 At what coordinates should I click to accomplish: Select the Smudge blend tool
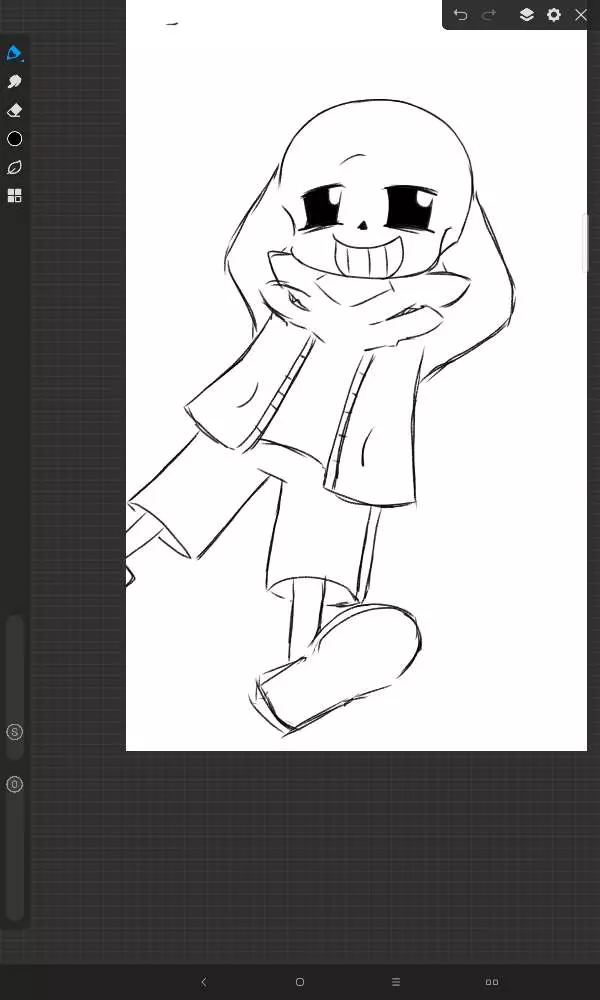pyautogui.click(x=14, y=82)
